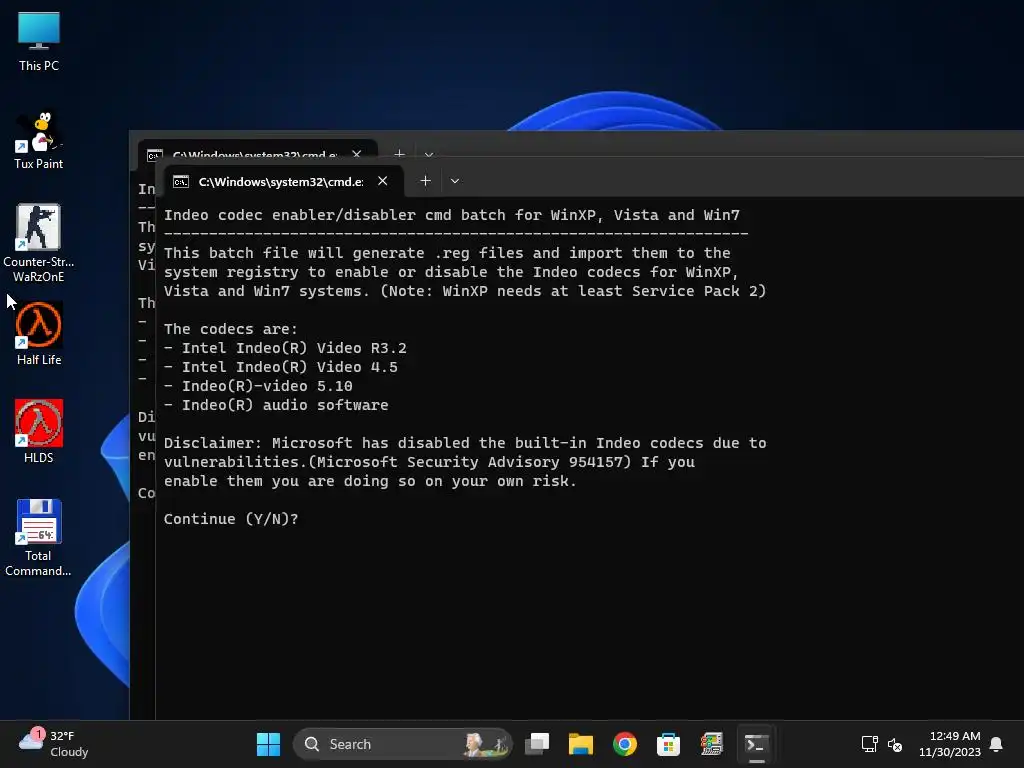
Task: Click the 'Indeo(R) audio software' line
Action: click(276, 405)
